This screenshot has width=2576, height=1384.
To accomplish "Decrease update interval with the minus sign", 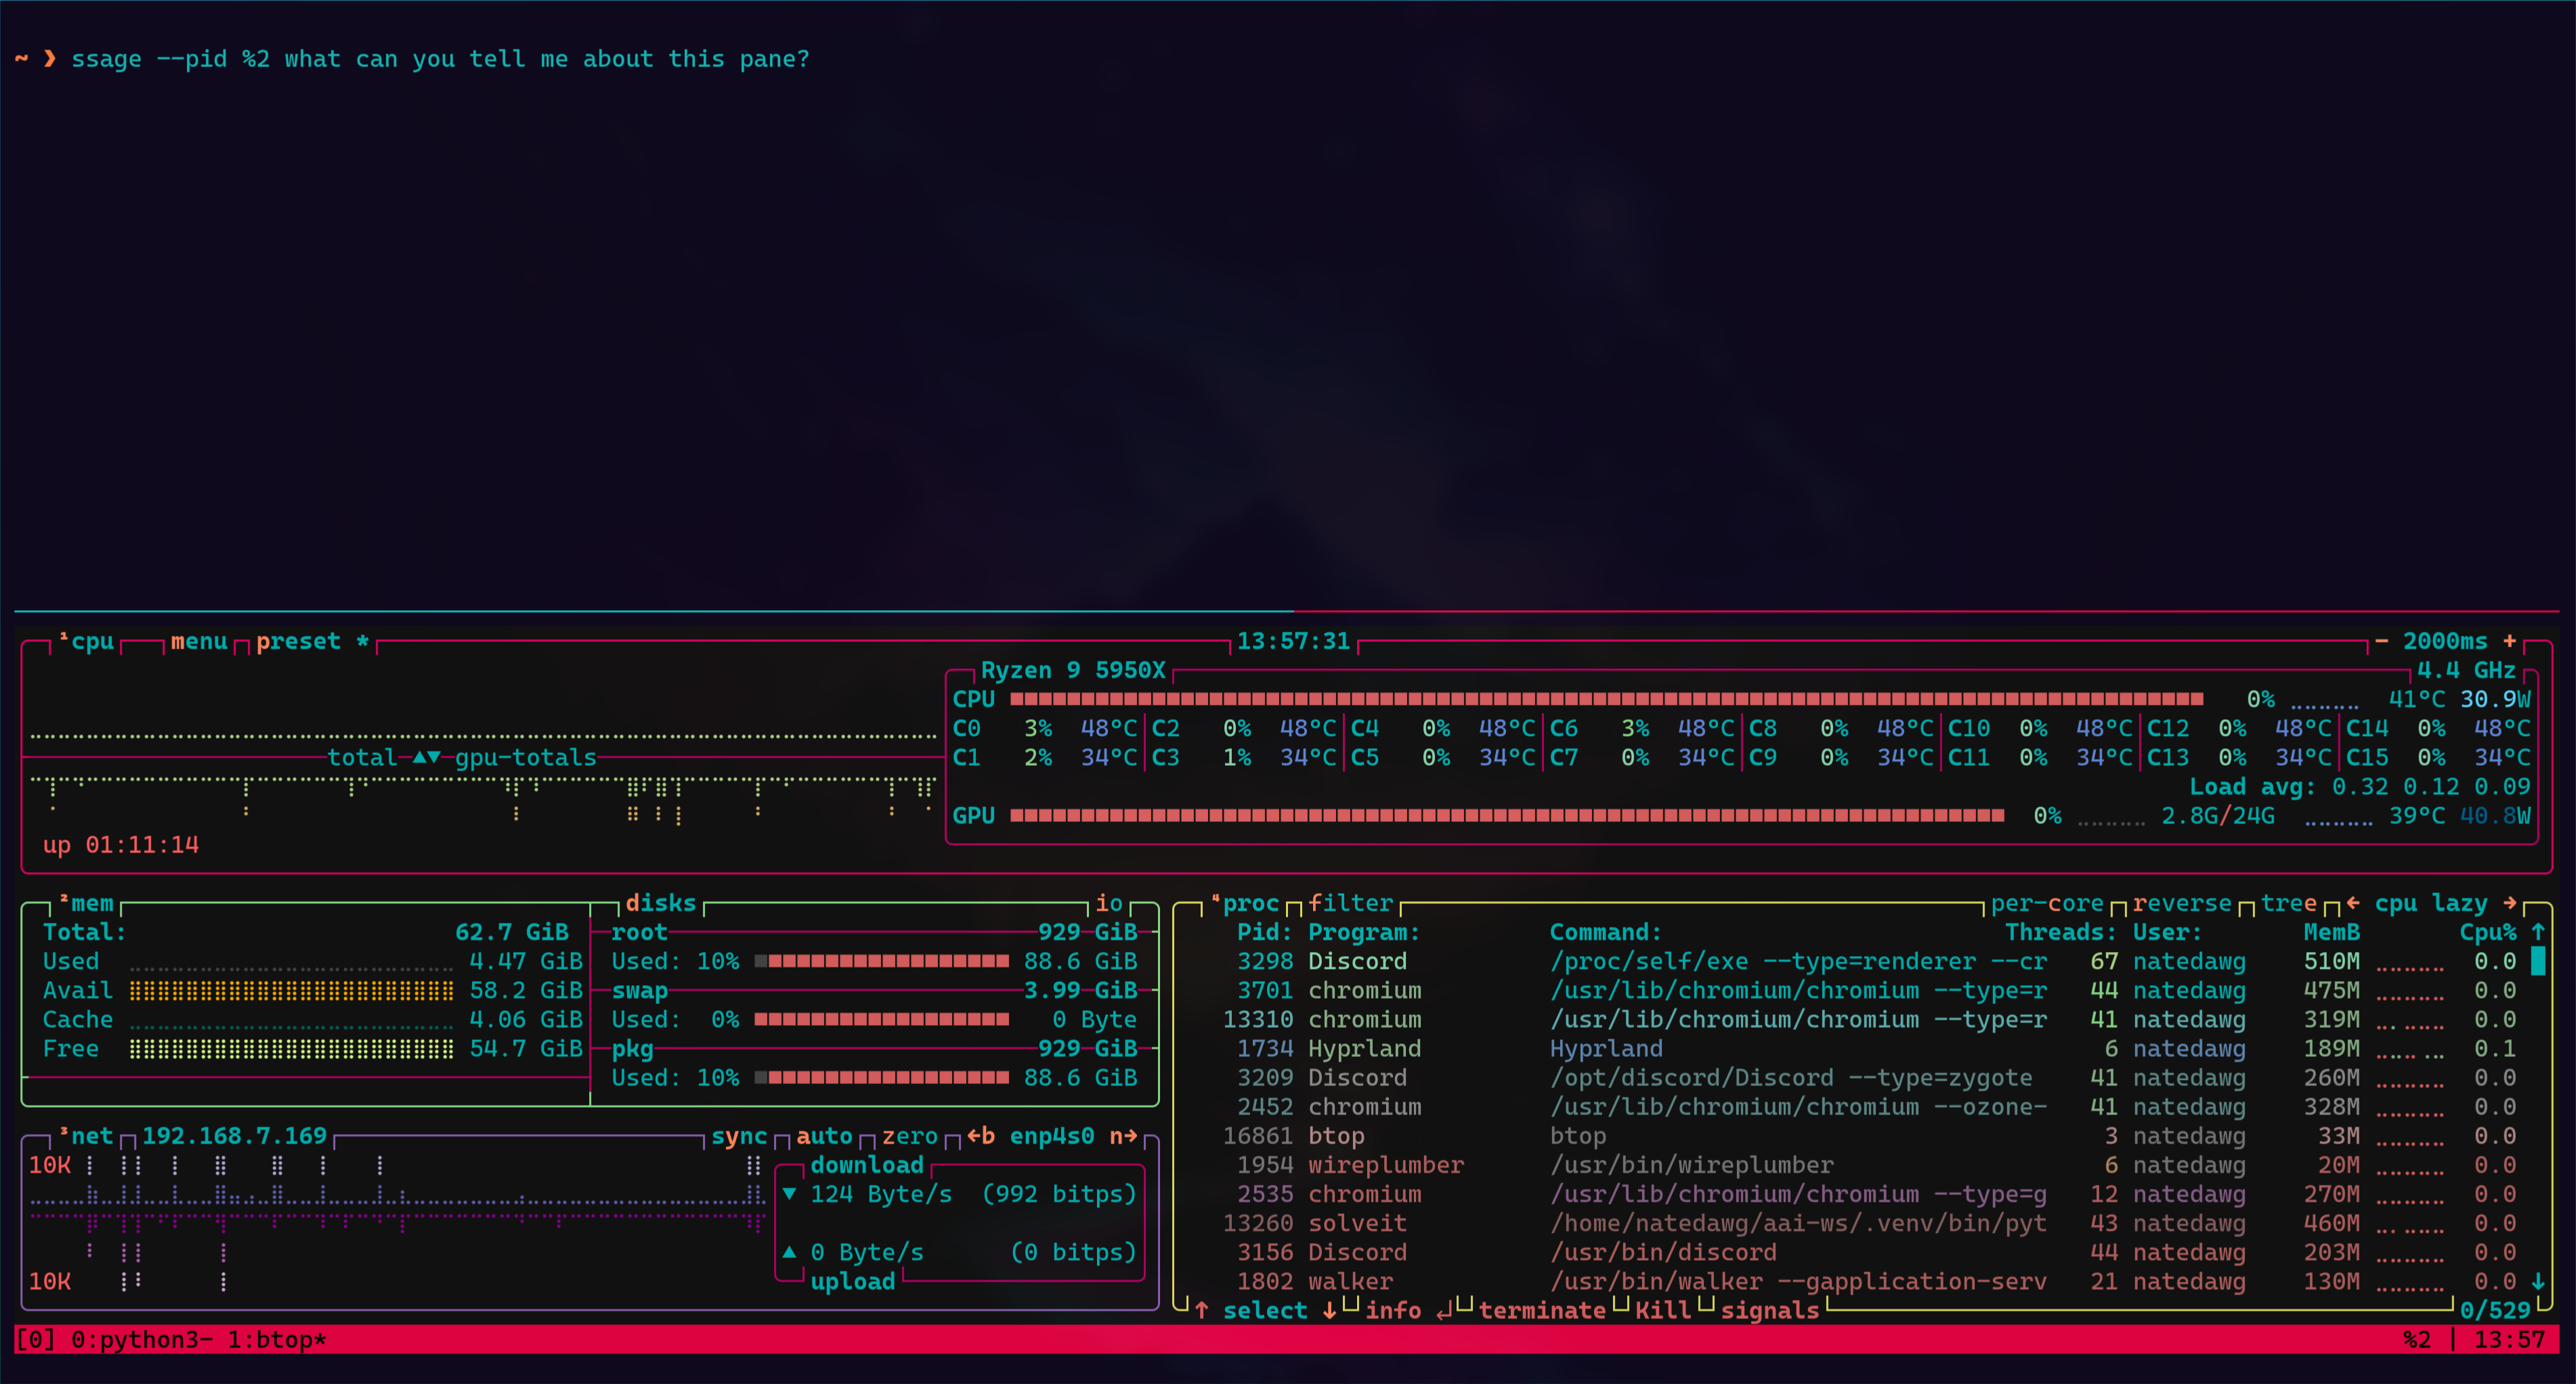I will tap(2381, 641).
